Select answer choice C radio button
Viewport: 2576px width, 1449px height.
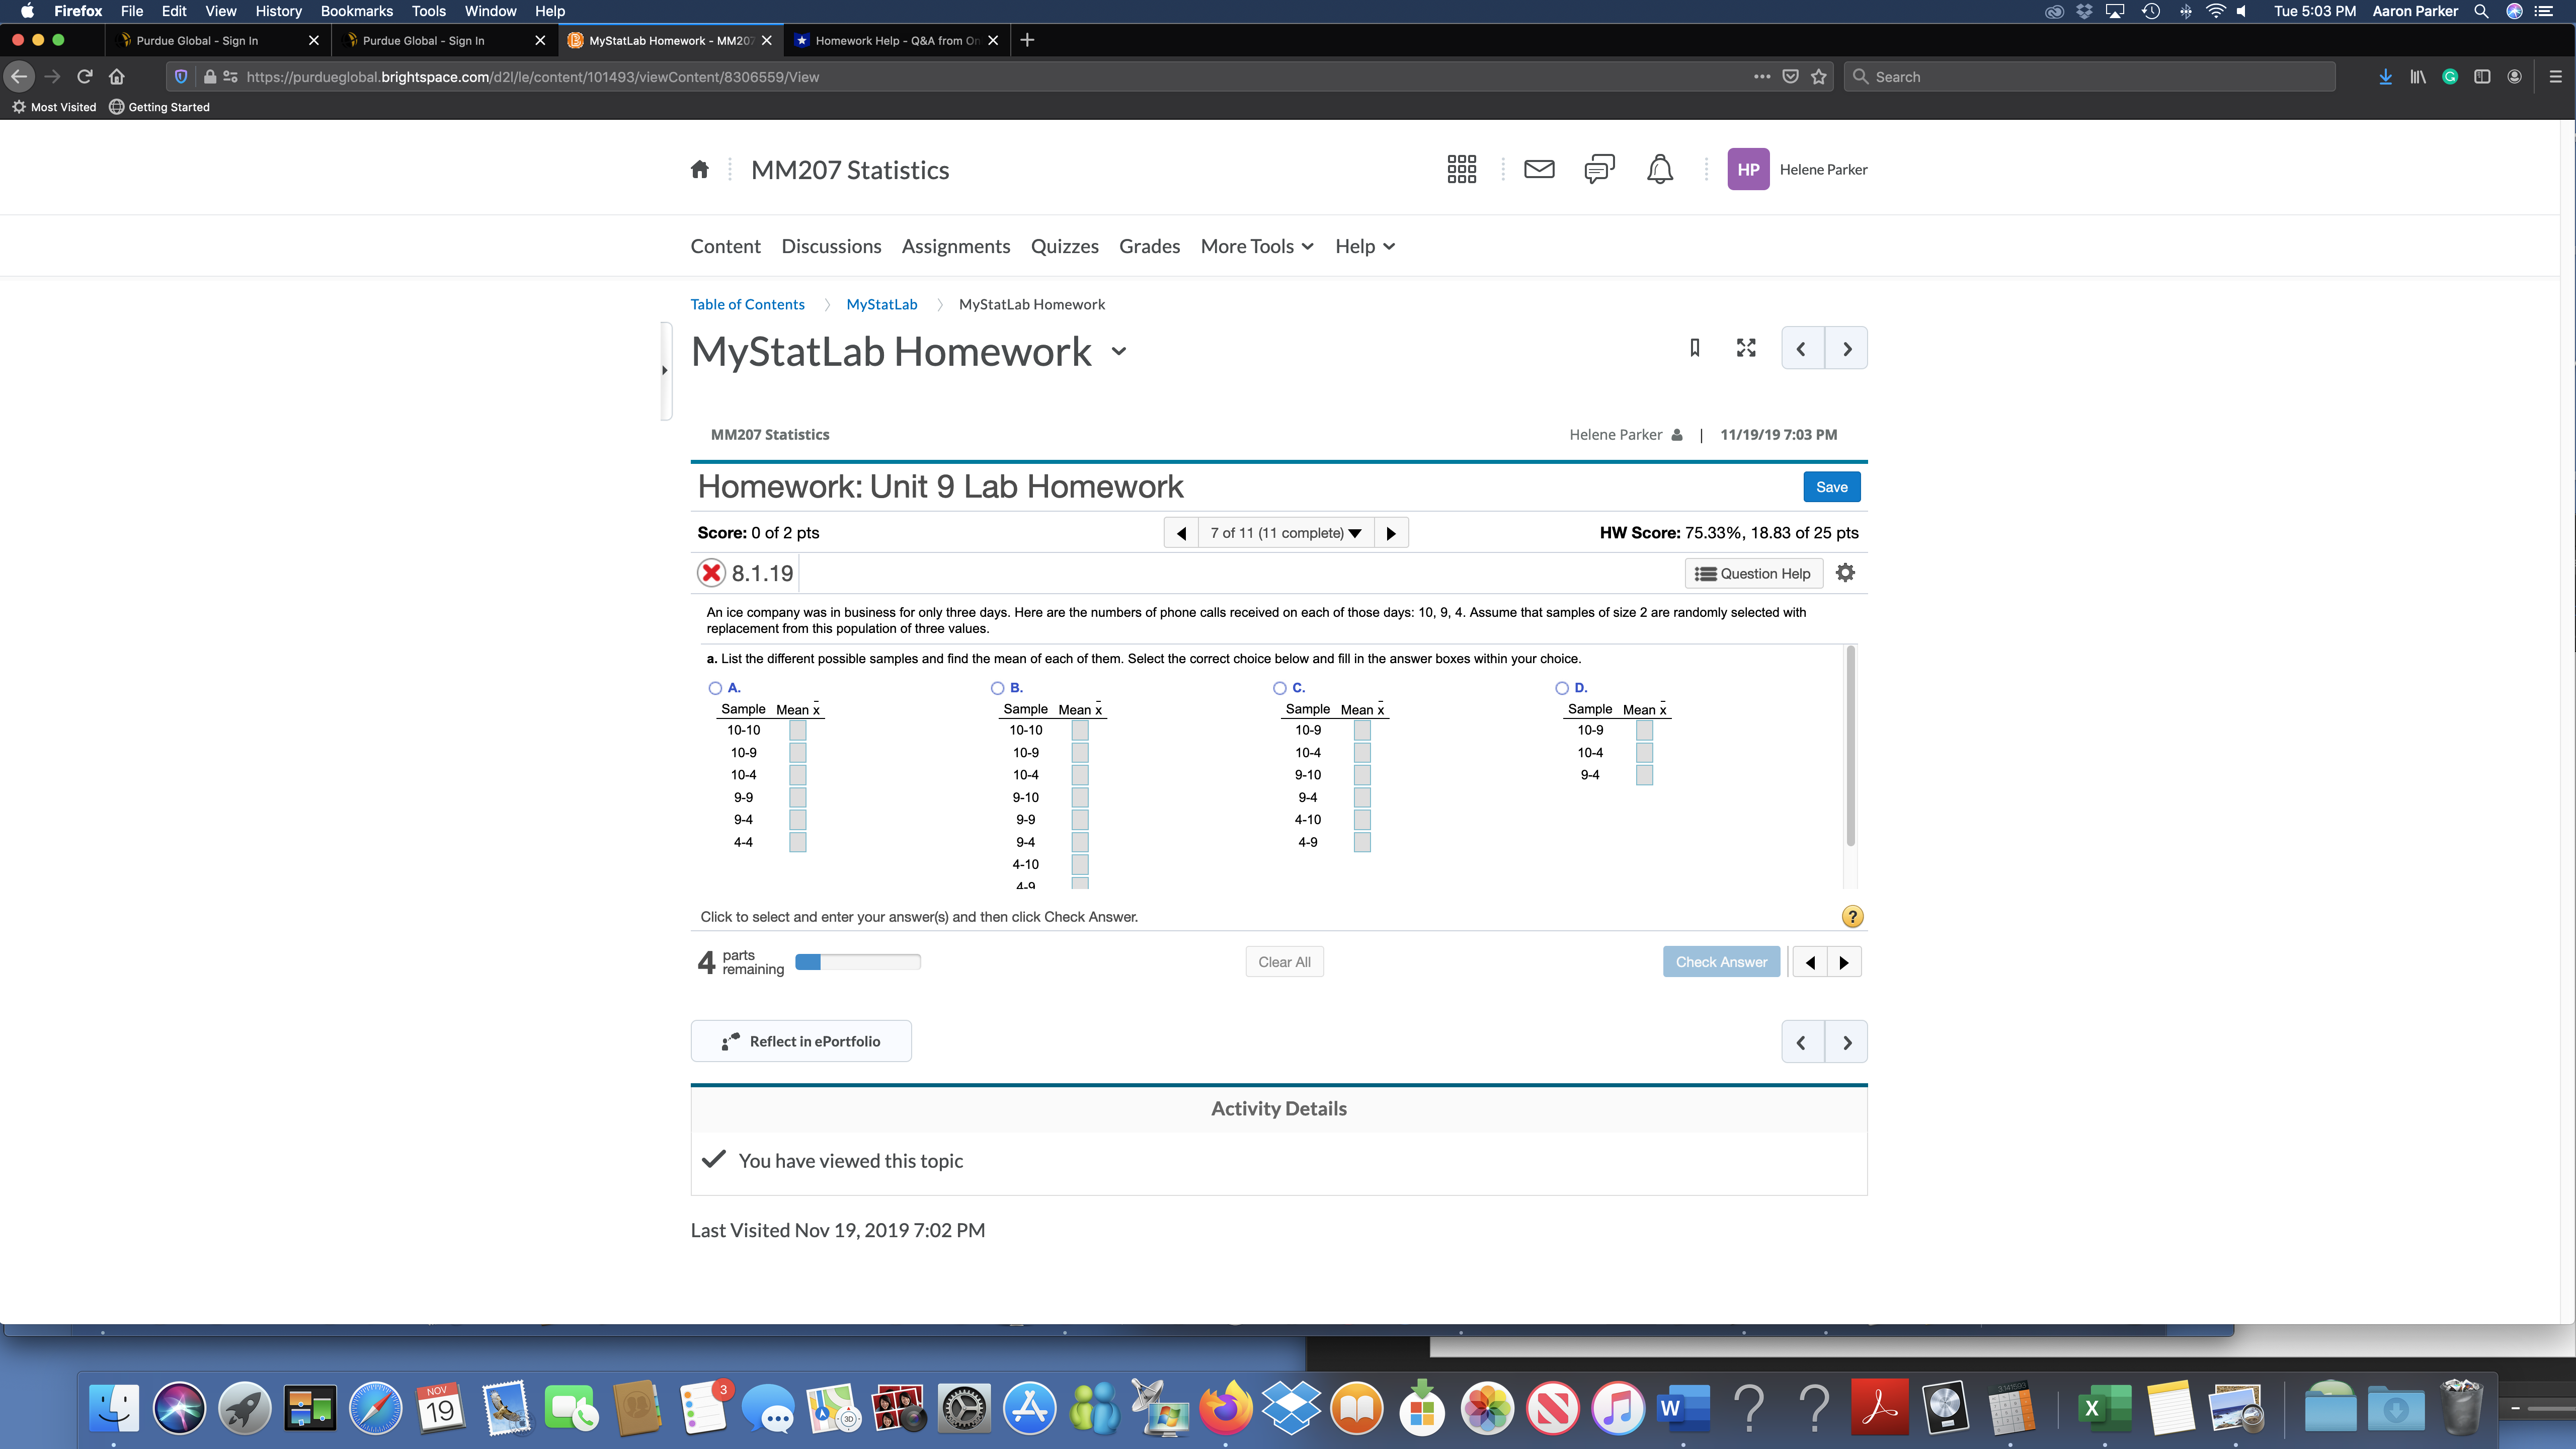pyautogui.click(x=1279, y=688)
